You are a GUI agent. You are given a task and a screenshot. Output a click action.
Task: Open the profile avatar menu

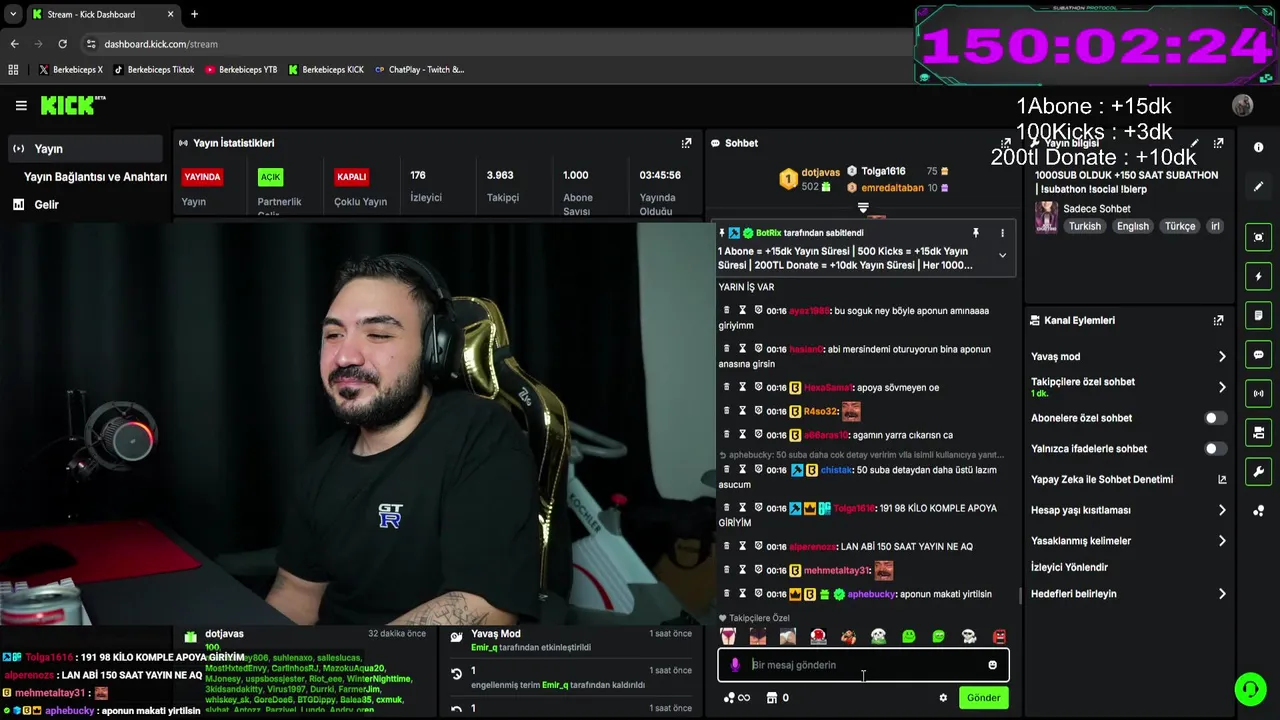pos(1243,105)
